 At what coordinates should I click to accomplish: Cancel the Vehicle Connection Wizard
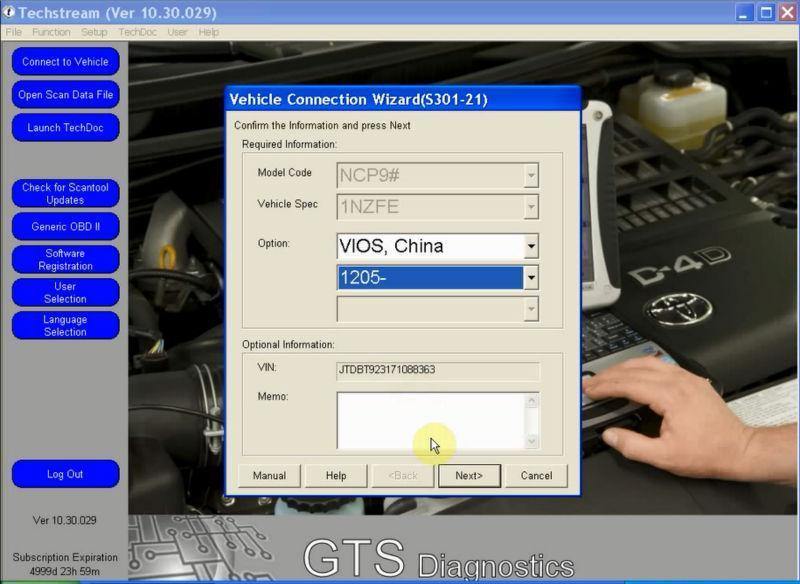coord(536,476)
